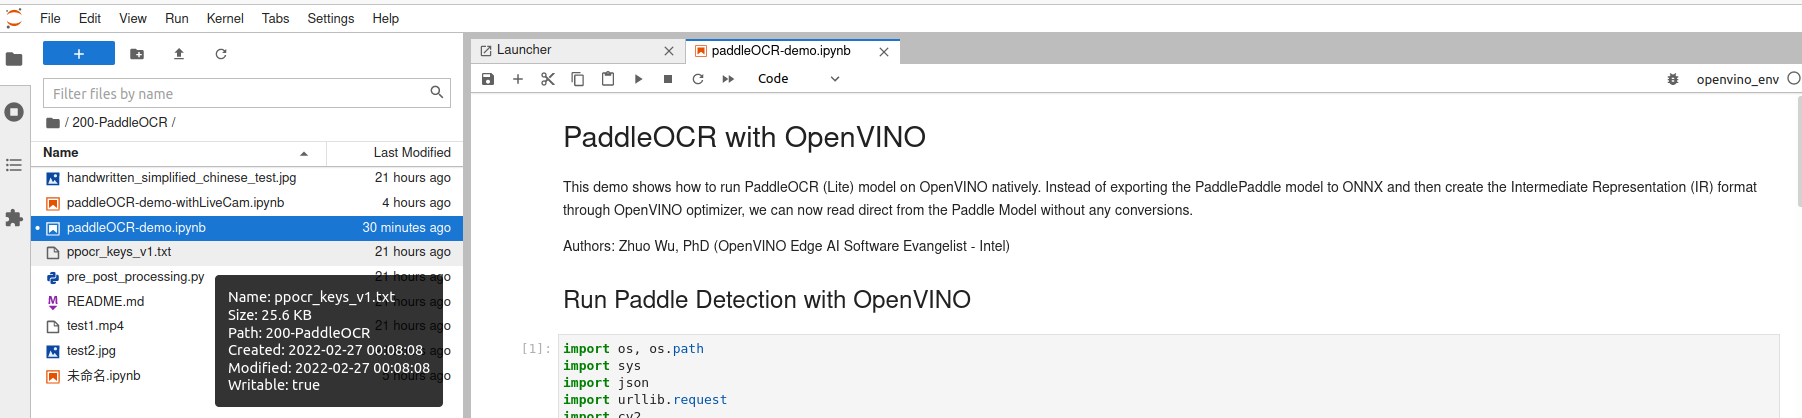Close the Launcher tab
This screenshot has width=1802, height=418.
tap(669, 51)
